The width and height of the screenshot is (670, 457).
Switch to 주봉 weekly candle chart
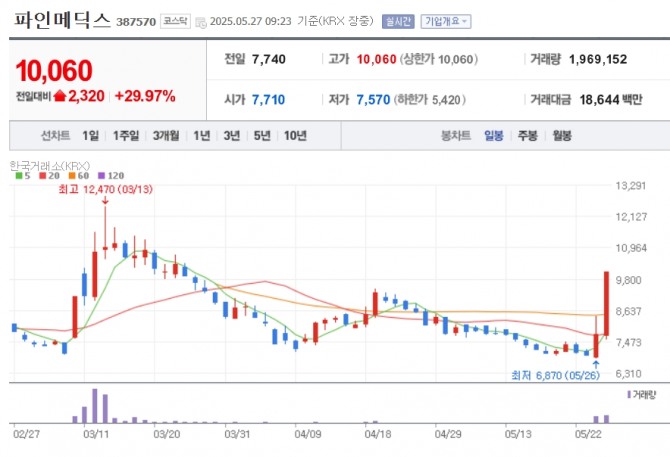coord(528,136)
